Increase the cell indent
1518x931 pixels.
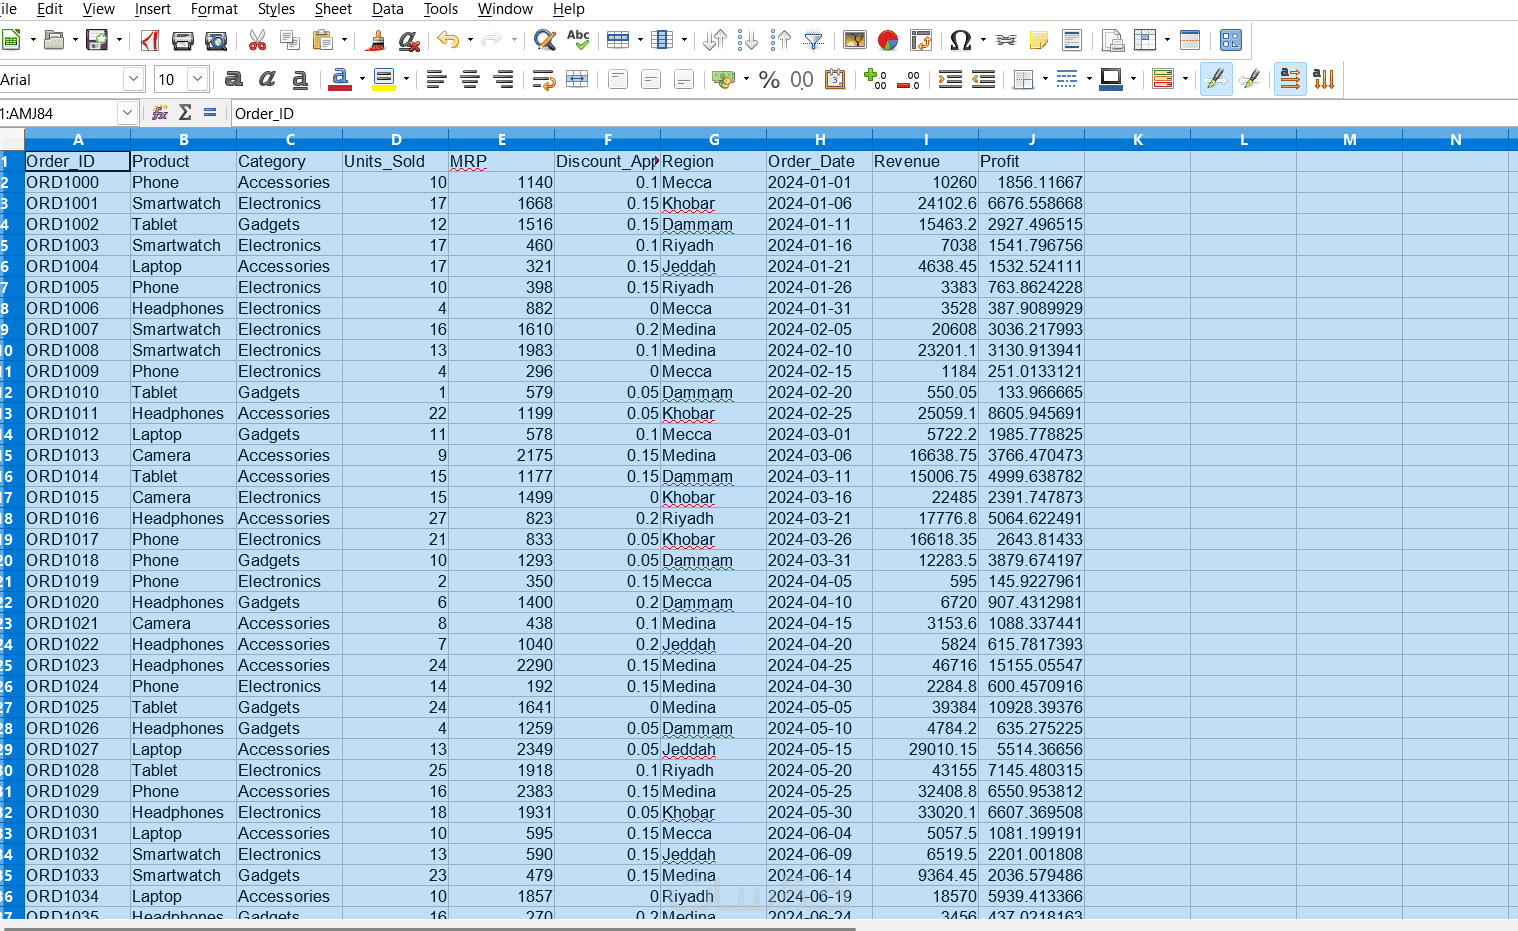click(x=950, y=79)
